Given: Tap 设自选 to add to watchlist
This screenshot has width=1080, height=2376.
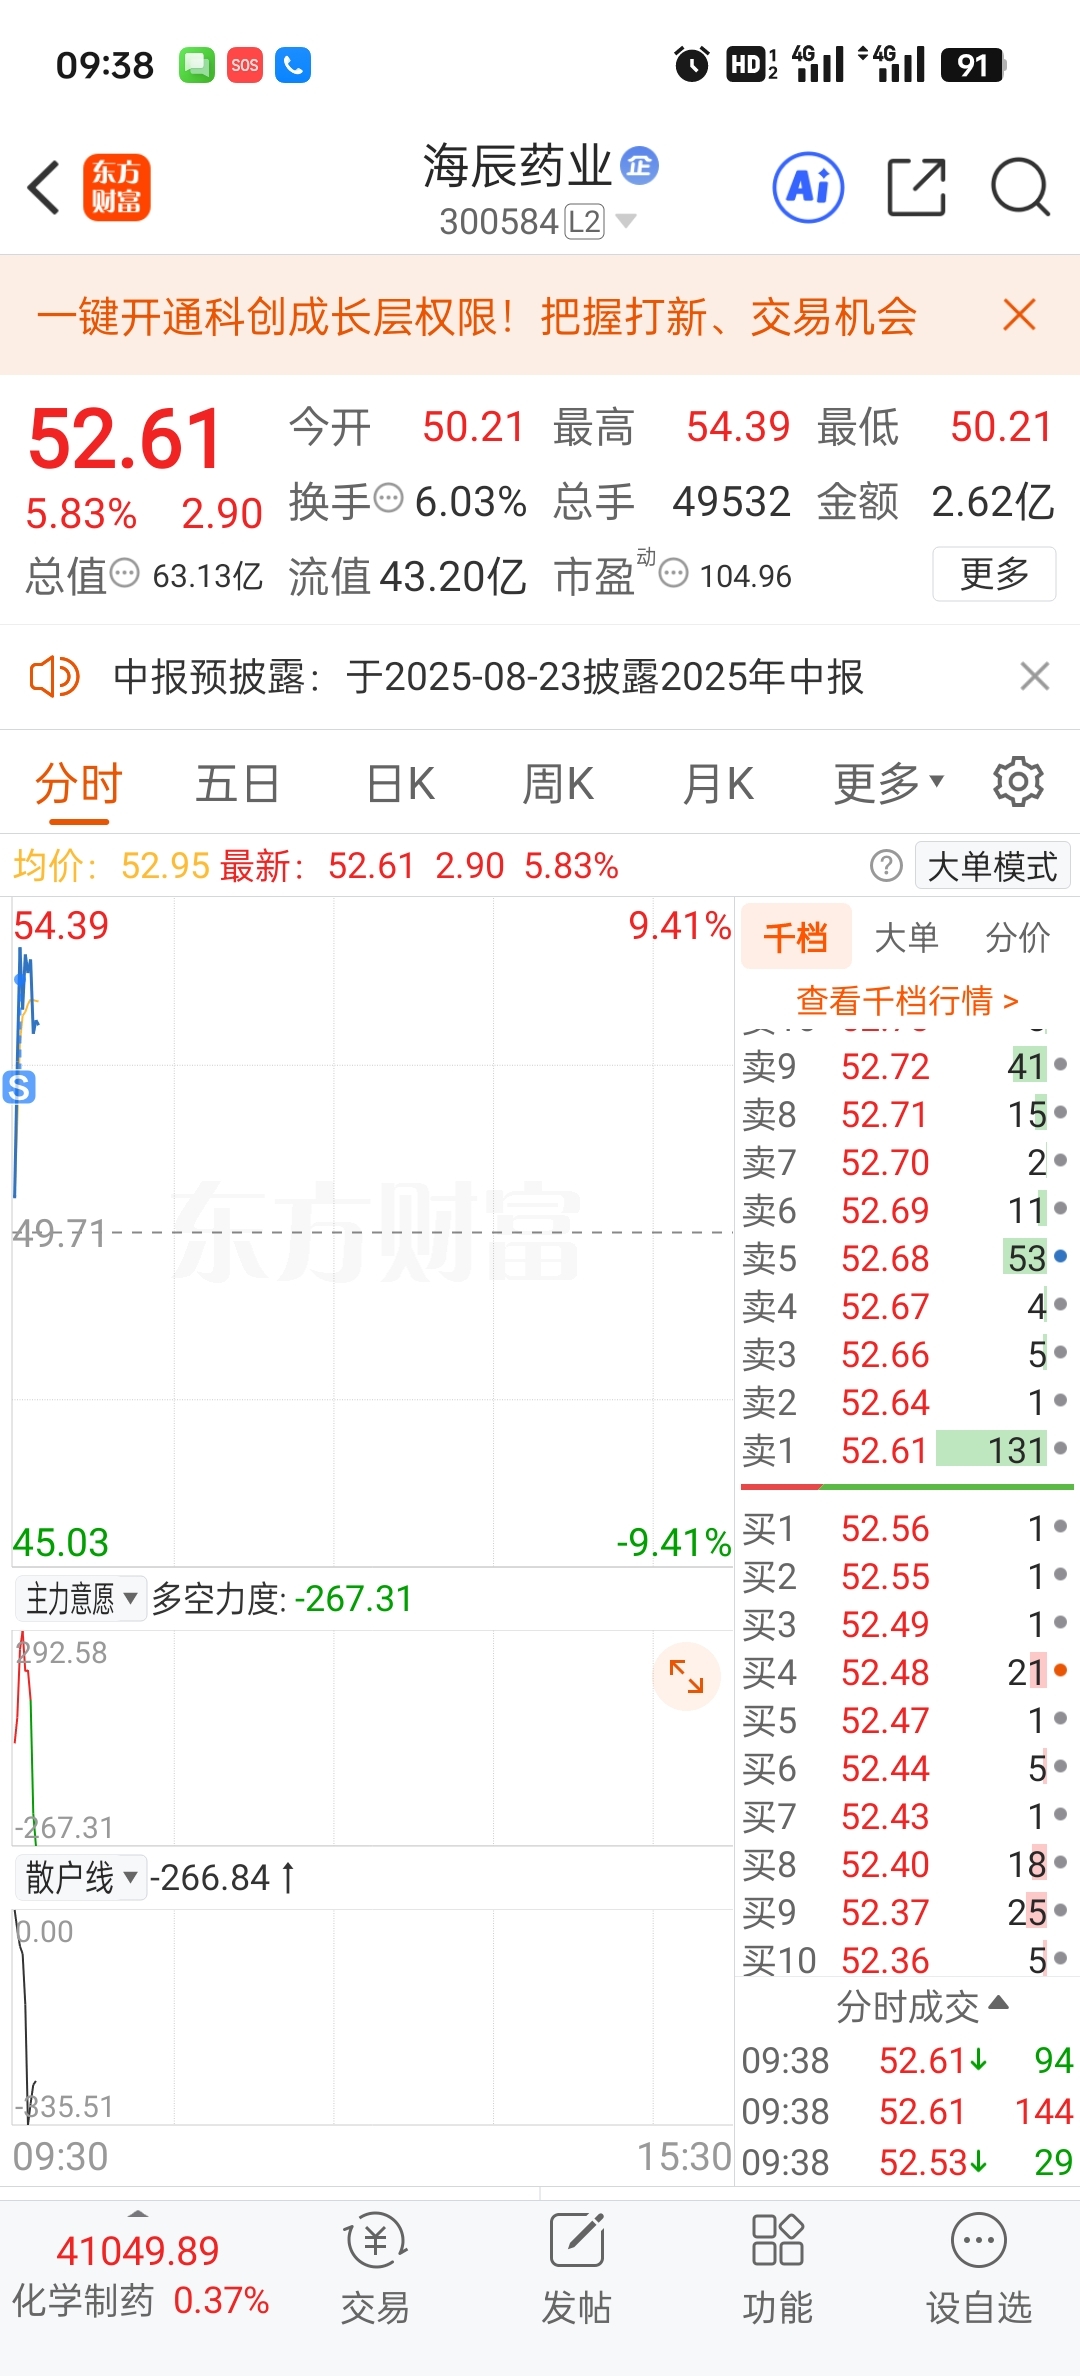Looking at the screenshot, I should (x=978, y=2269).
